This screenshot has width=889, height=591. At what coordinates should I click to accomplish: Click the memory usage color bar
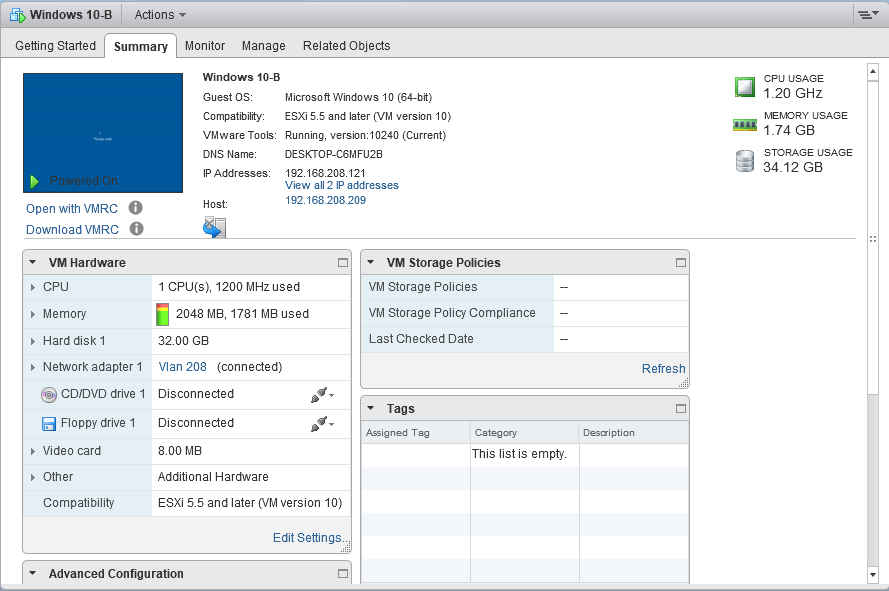coord(163,314)
